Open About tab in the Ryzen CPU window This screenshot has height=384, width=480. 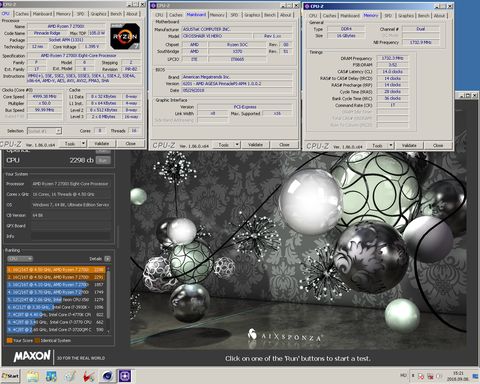132,14
